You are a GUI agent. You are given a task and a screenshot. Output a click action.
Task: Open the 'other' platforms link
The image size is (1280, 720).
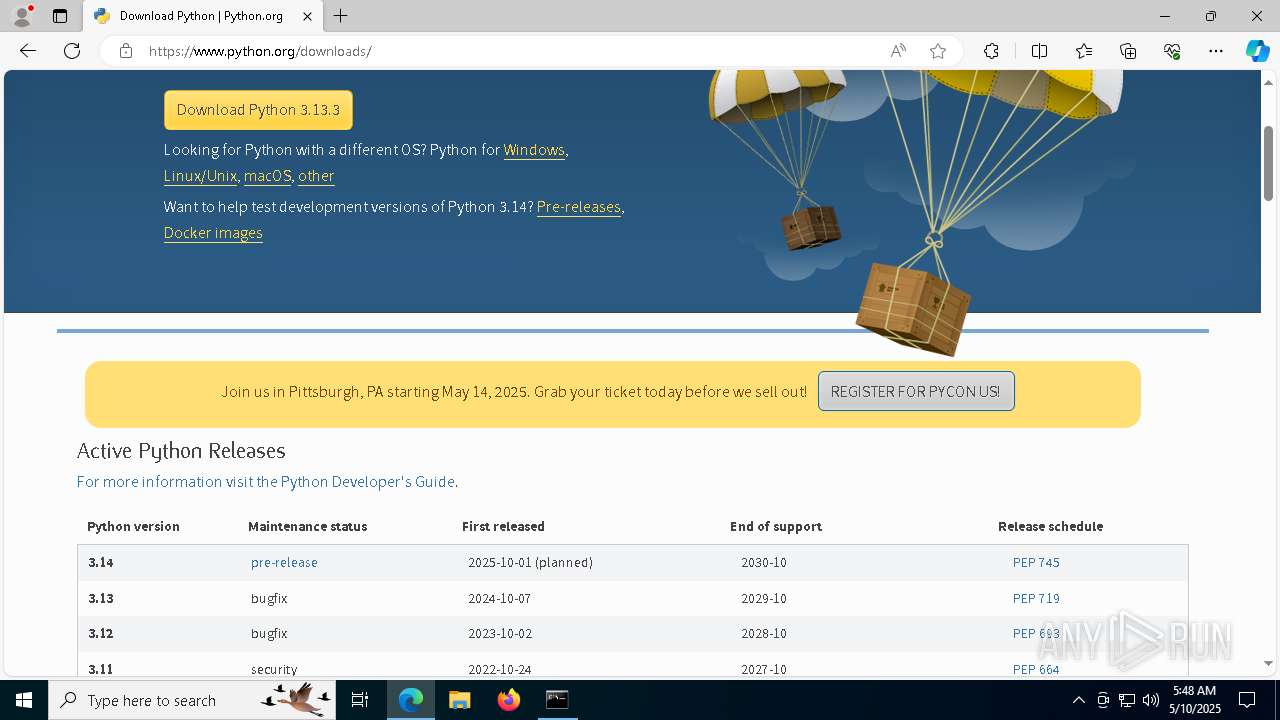click(316, 176)
